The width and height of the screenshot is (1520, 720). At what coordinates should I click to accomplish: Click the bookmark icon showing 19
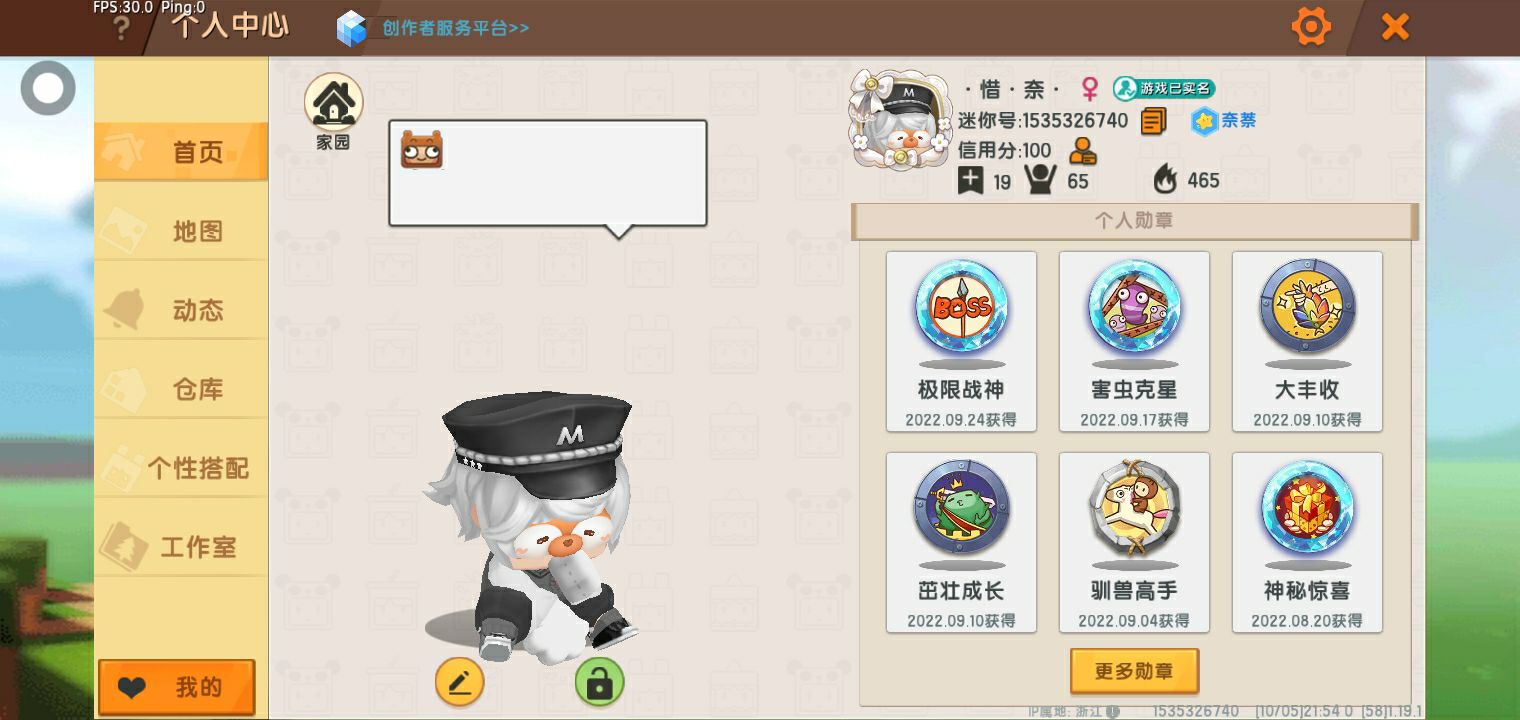pyautogui.click(x=970, y=180)
